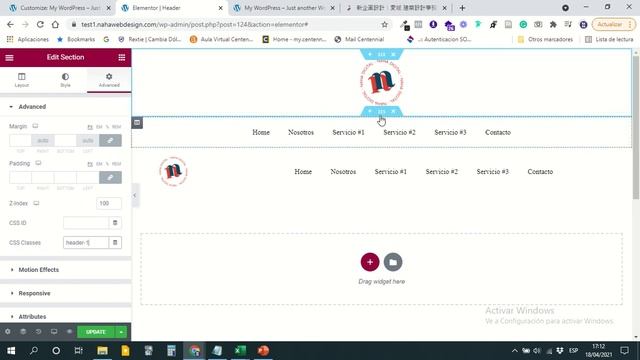Viewport: 640px width, 360px height.
Task: Open save options arrow beside UPDATE
Action: (x=121, y=332)
